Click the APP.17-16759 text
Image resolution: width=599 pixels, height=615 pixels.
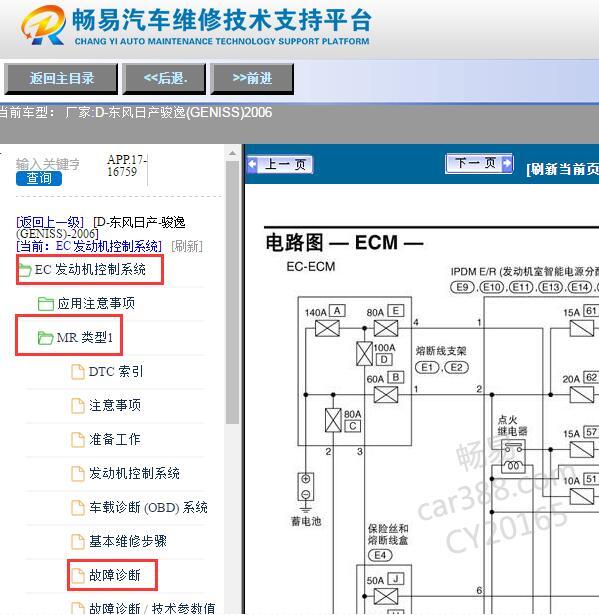pos(126,166)
